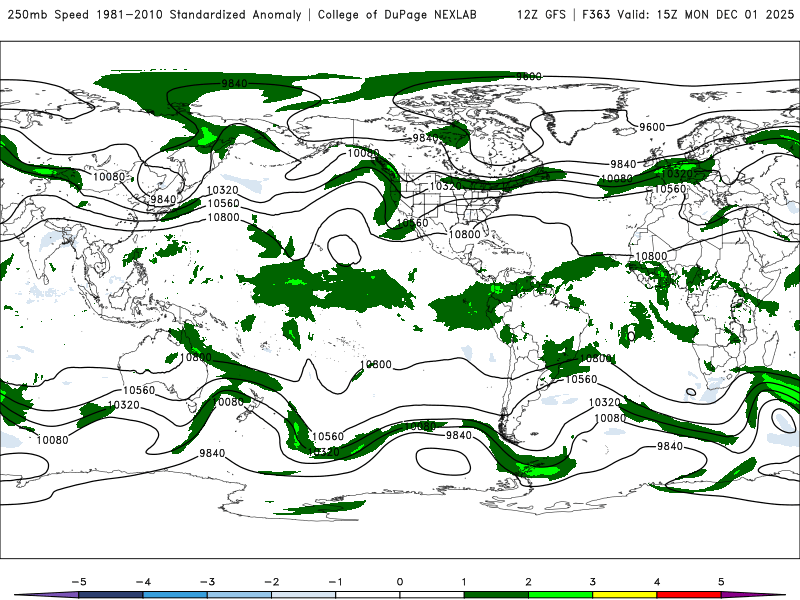The width and height of the screenshot is (800, 600).
Task: Click the colorbar tick label '2'
Action: tap(528, 582)
